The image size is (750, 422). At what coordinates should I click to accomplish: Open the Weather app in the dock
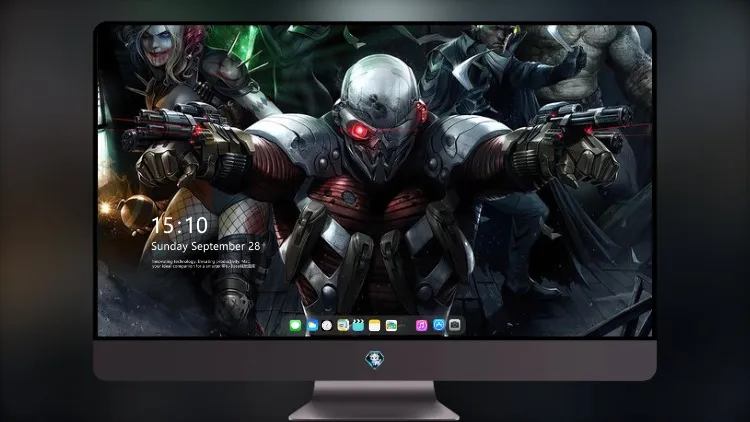312,326
